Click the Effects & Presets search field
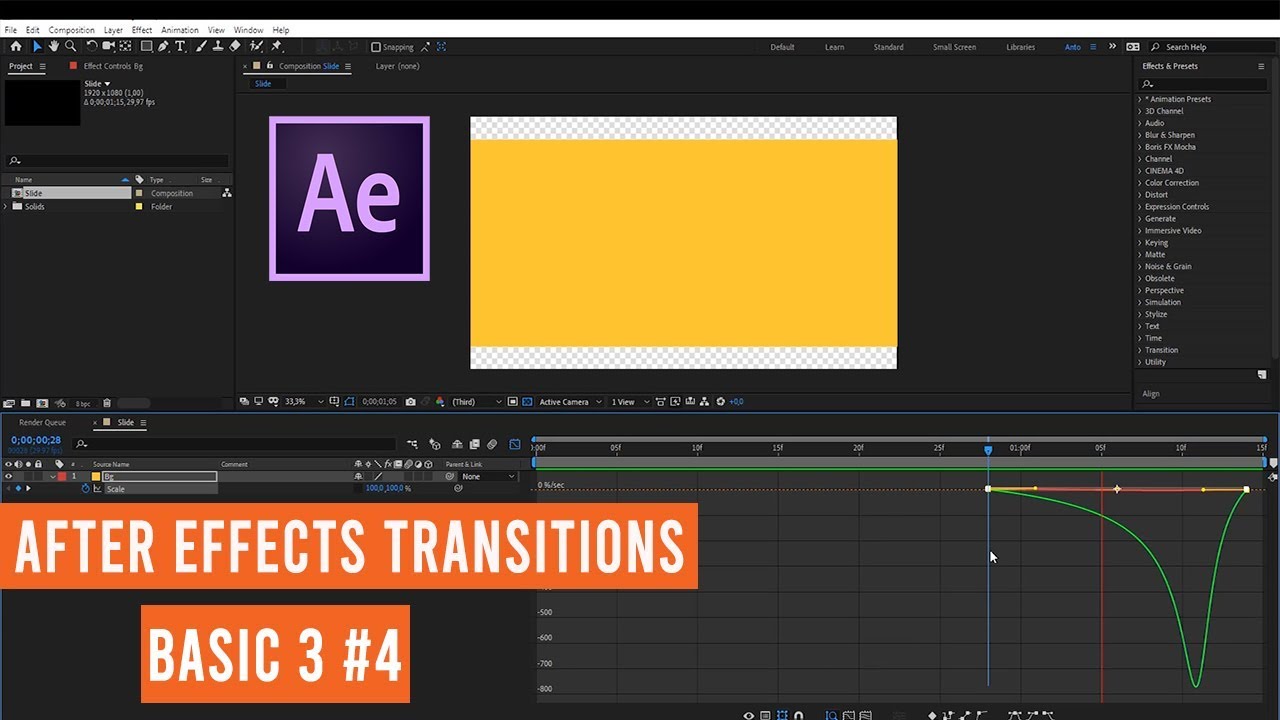1280x720 pixels. 1204,83
